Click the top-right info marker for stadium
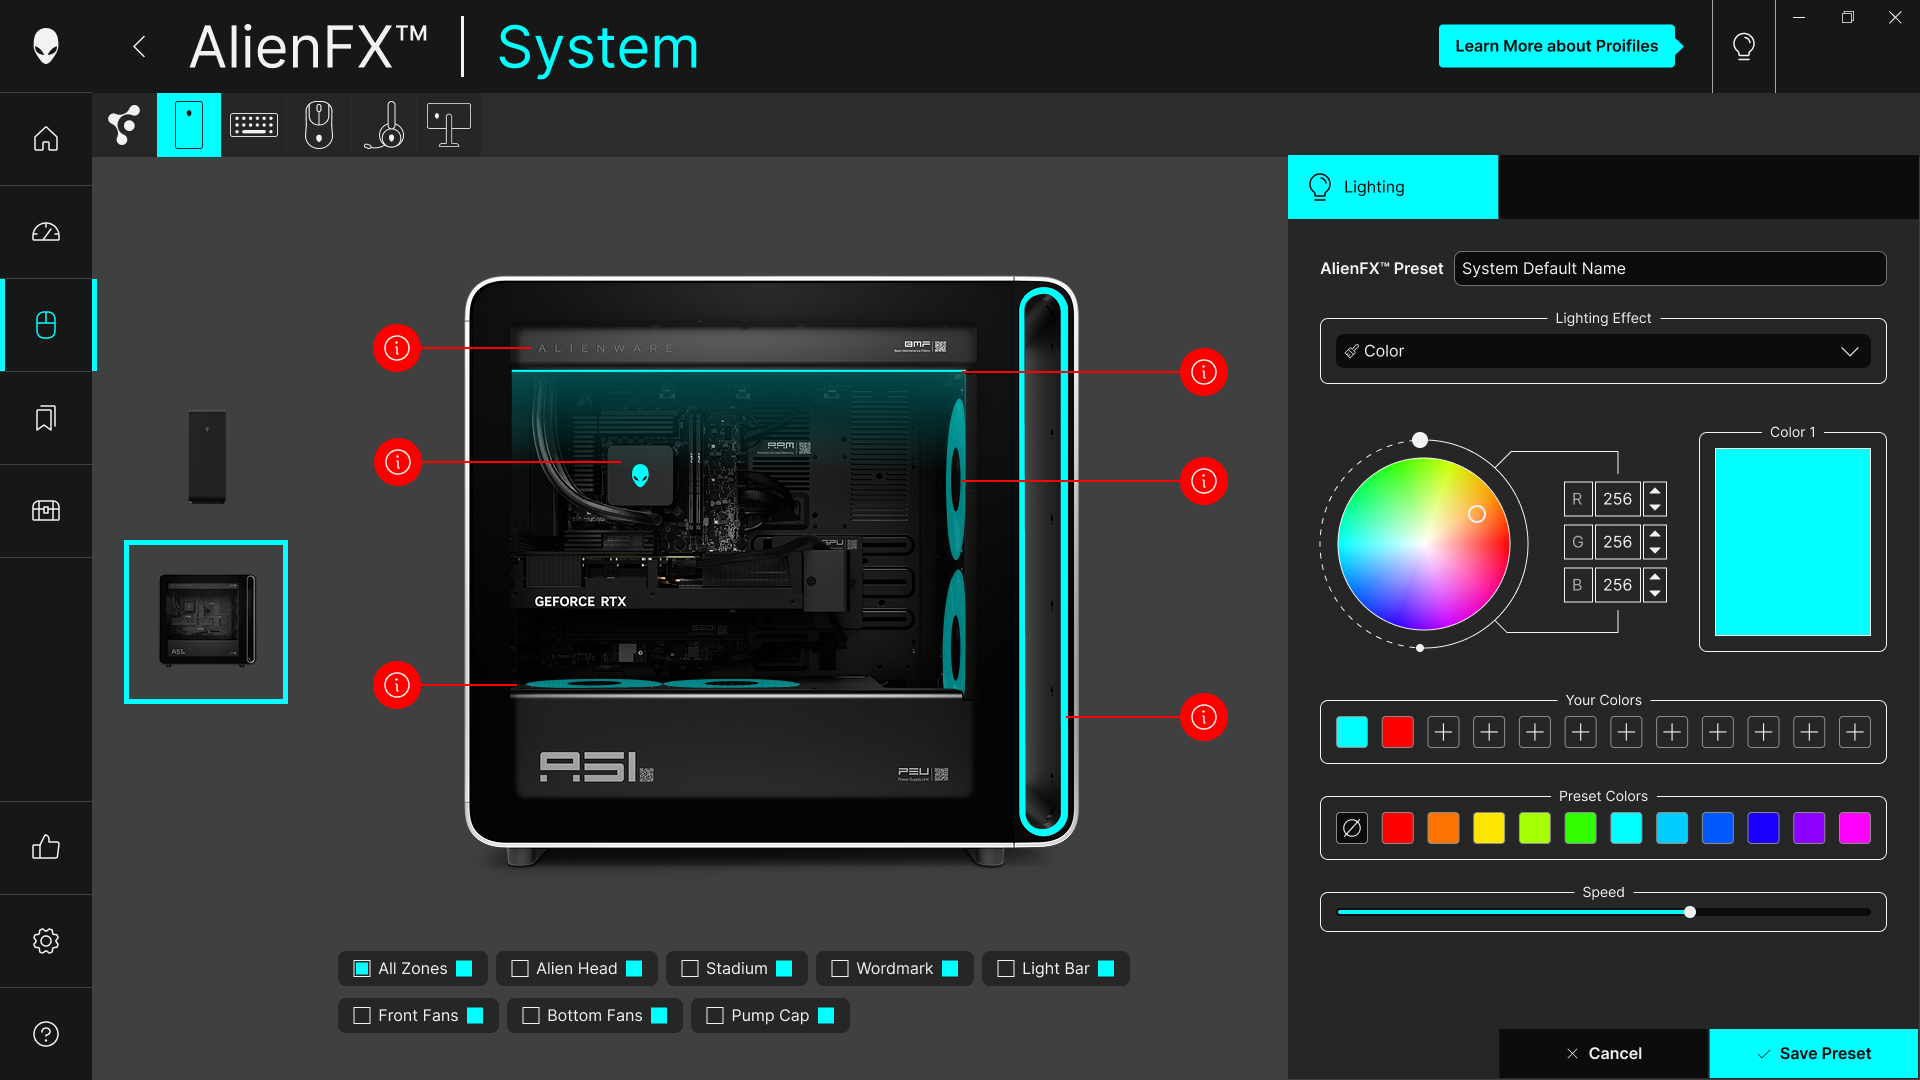The width and height of the screenshot is (1920, 1080). (1204, 372)
